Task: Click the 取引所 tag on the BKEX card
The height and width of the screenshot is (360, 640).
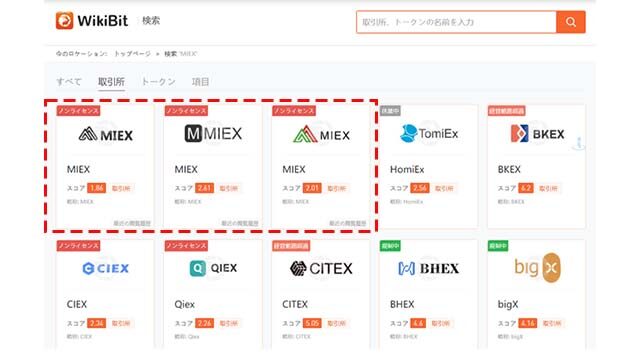Action: tap(549, 188)
